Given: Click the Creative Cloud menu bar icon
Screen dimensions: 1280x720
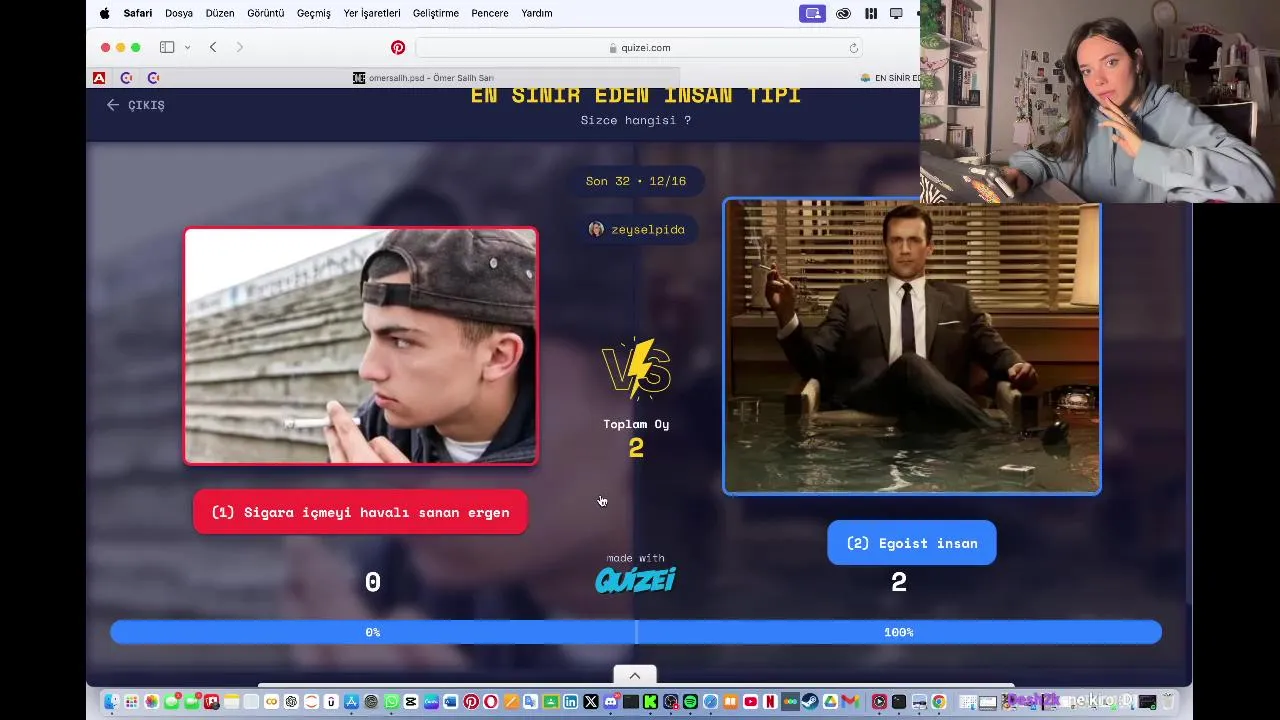Looking at the screenshot, I should pos(844,13).
